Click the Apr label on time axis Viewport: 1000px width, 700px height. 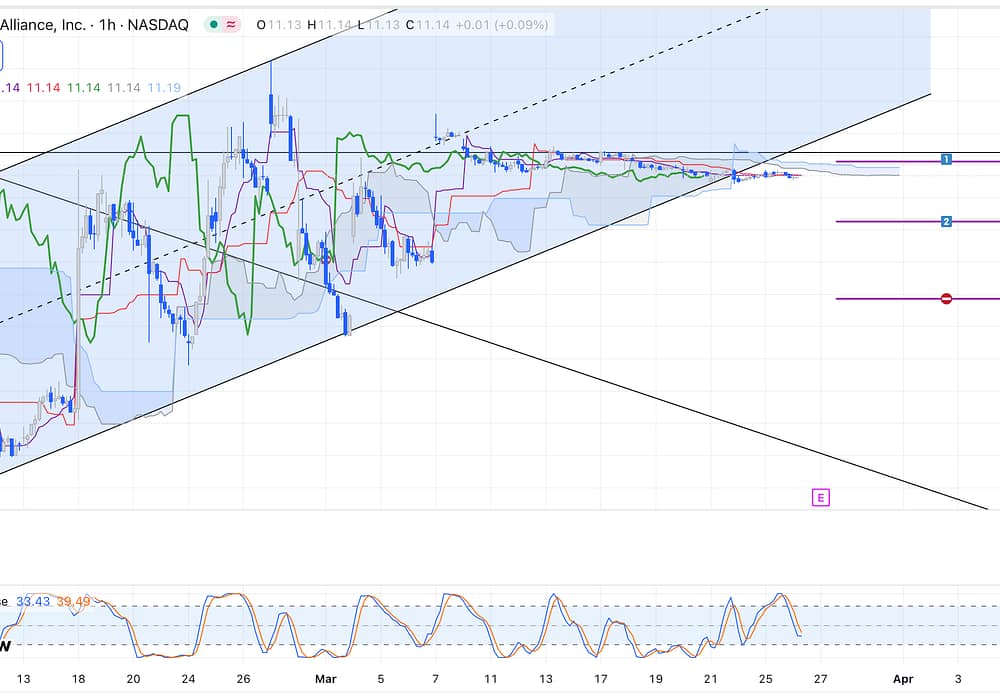click(903, 678)
